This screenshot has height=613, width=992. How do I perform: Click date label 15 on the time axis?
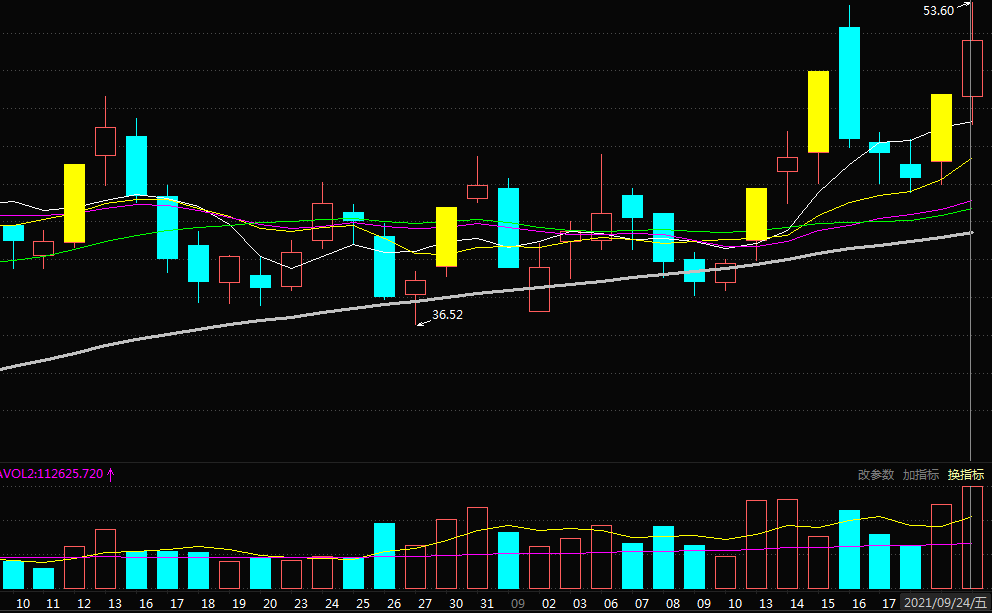point(828,604)
